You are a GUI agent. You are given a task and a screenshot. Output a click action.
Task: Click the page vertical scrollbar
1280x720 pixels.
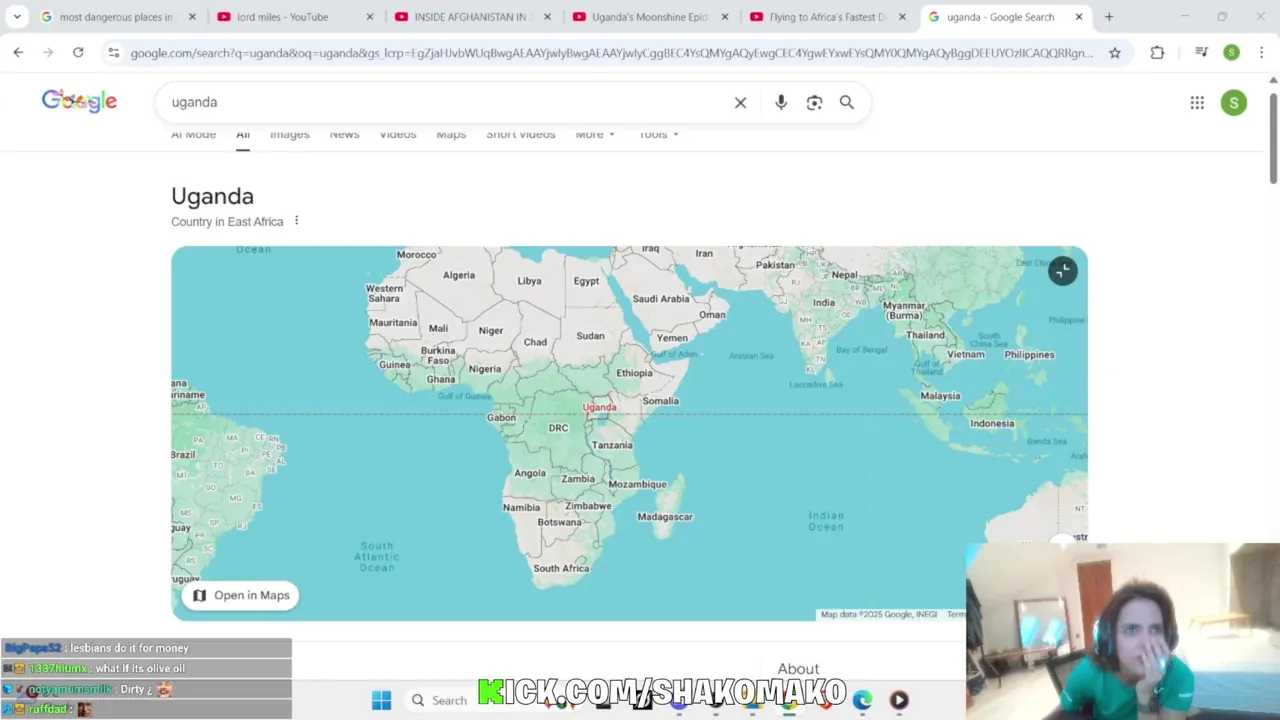coord(1273,138)
